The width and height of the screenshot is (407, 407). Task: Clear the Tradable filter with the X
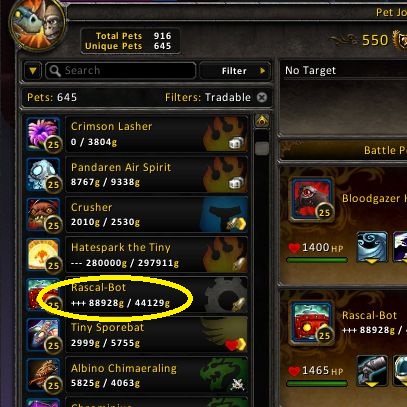262,97
